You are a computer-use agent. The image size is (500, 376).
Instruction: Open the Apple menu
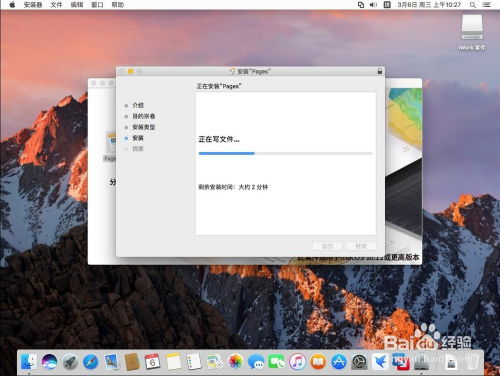(12, 5)
